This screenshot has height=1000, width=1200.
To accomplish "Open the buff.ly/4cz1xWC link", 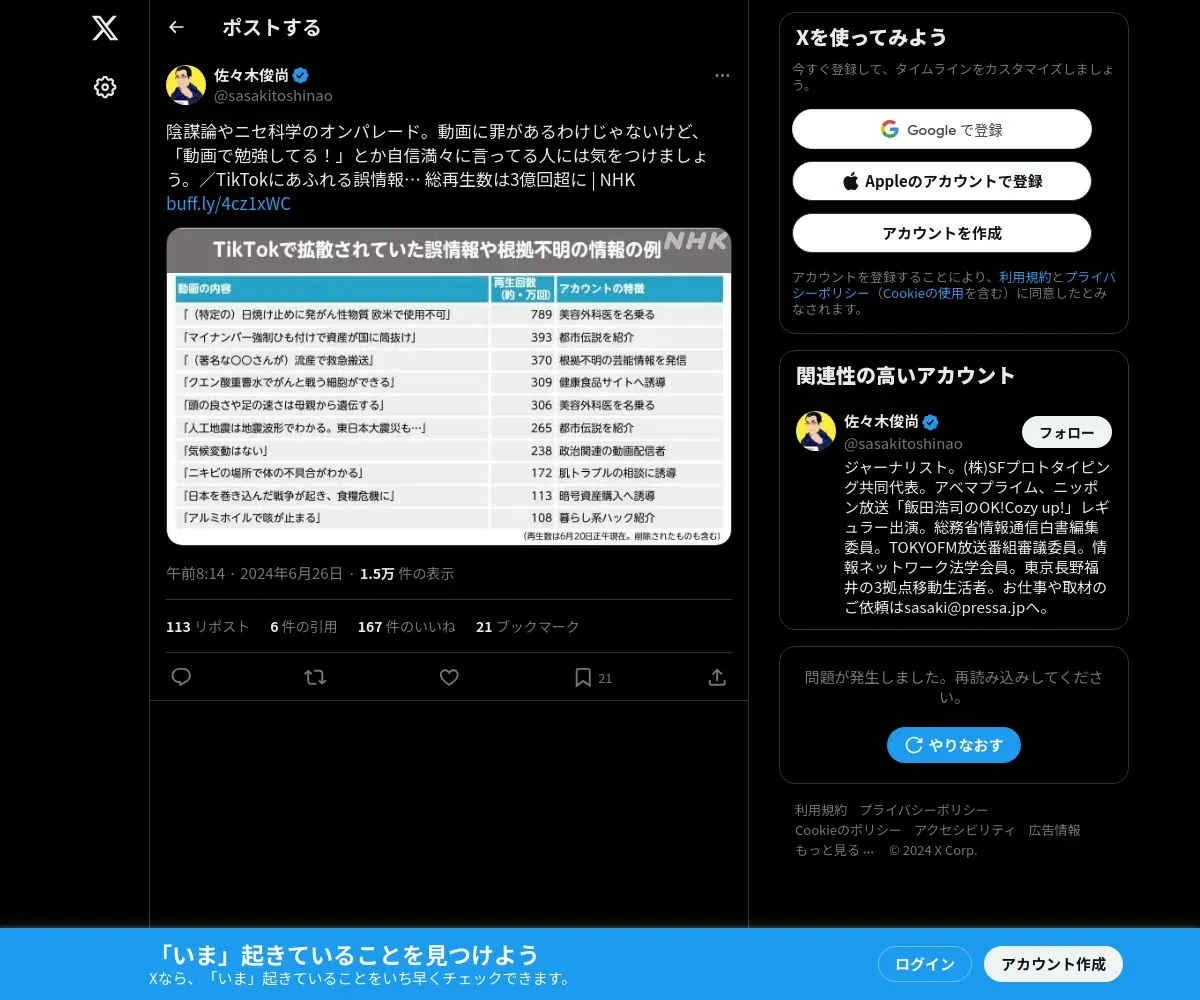I will tap(228, 204).
